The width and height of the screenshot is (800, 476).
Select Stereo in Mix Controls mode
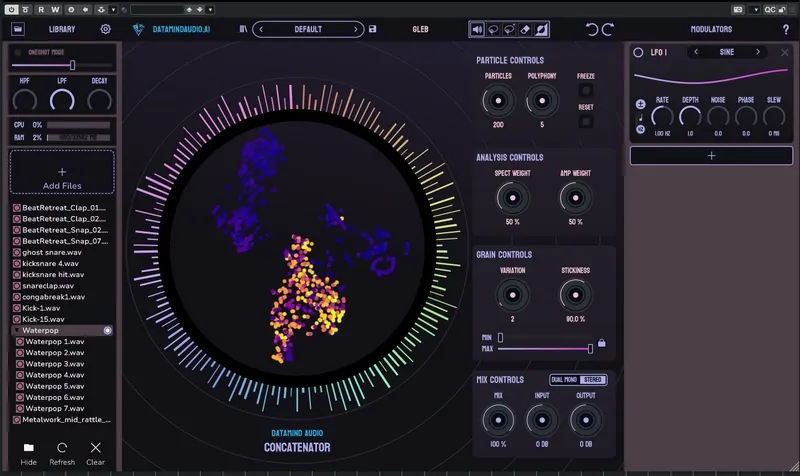[594, 380]
